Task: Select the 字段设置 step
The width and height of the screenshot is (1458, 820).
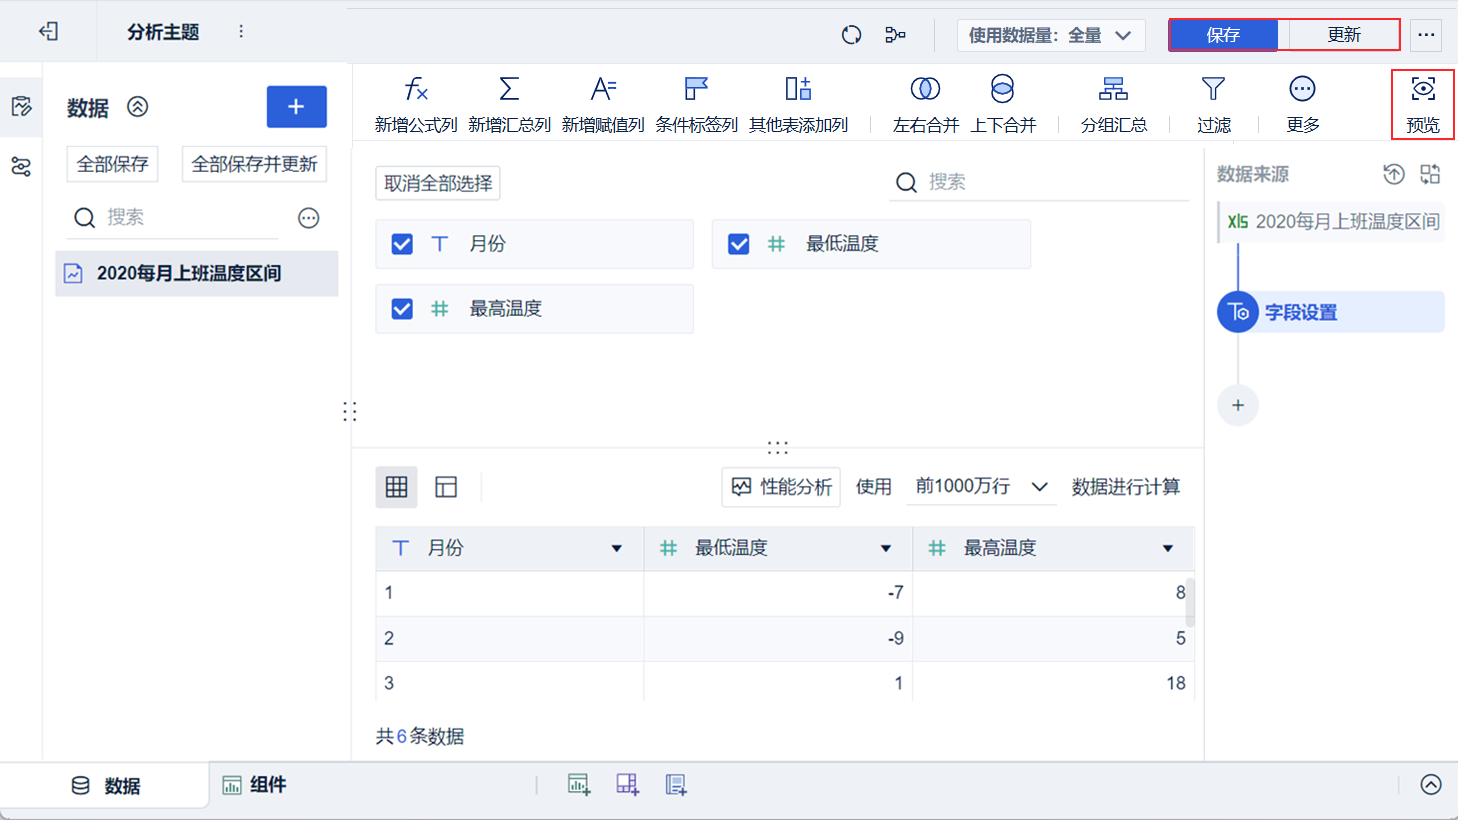Action: (x=1331, y=312)
